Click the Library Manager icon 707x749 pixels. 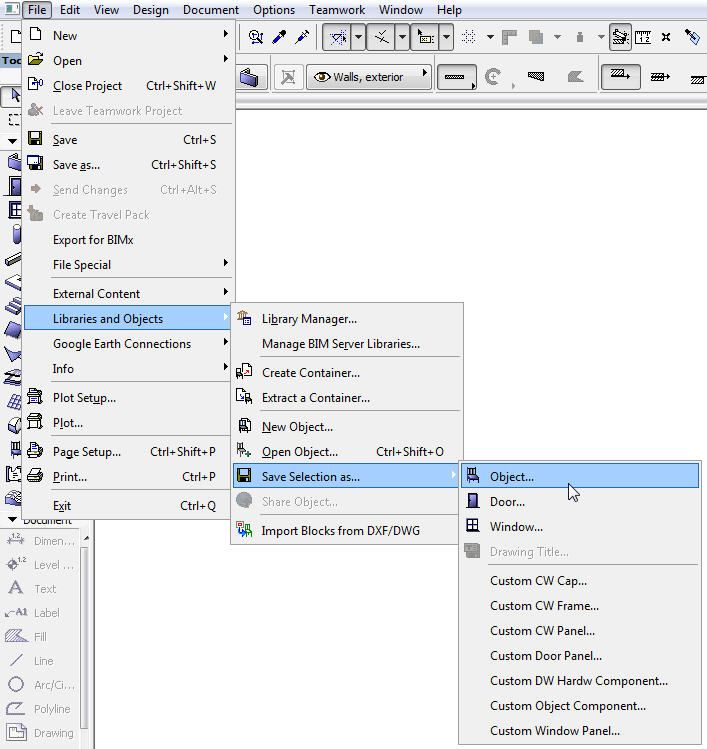244,318
